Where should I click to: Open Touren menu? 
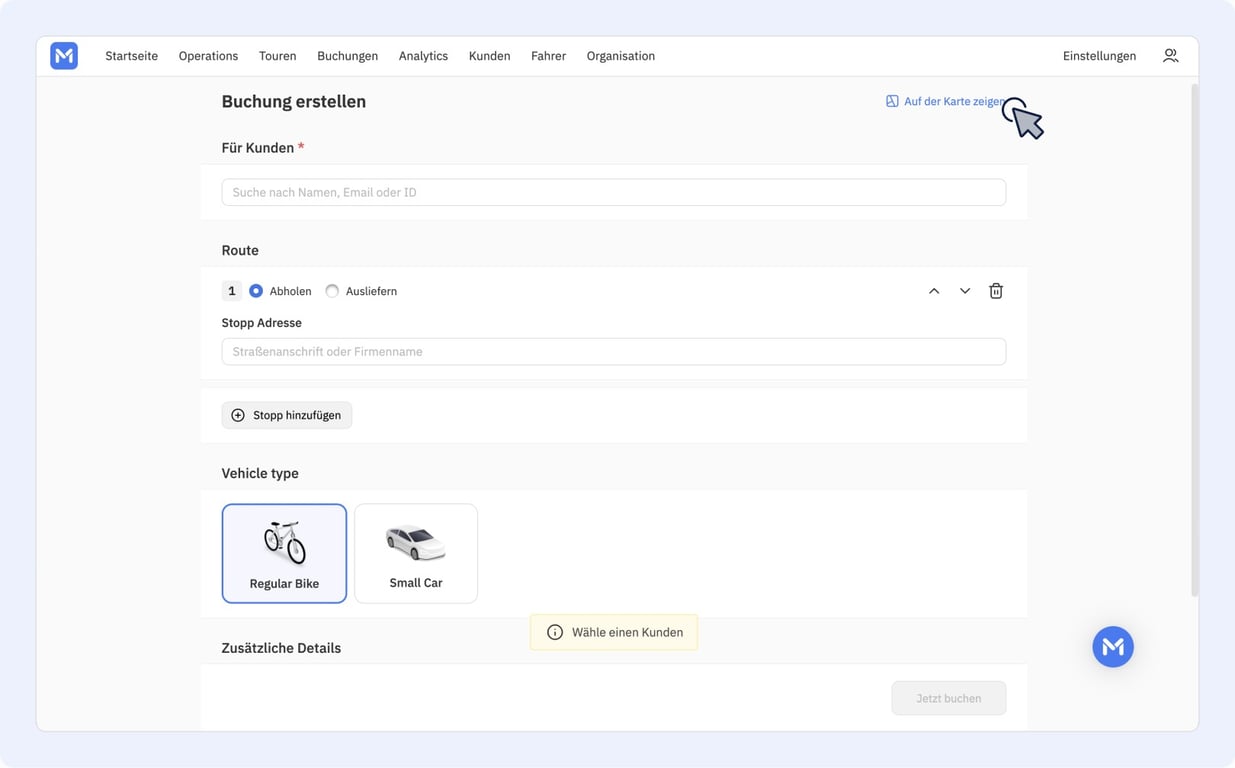tap(278, 56)
